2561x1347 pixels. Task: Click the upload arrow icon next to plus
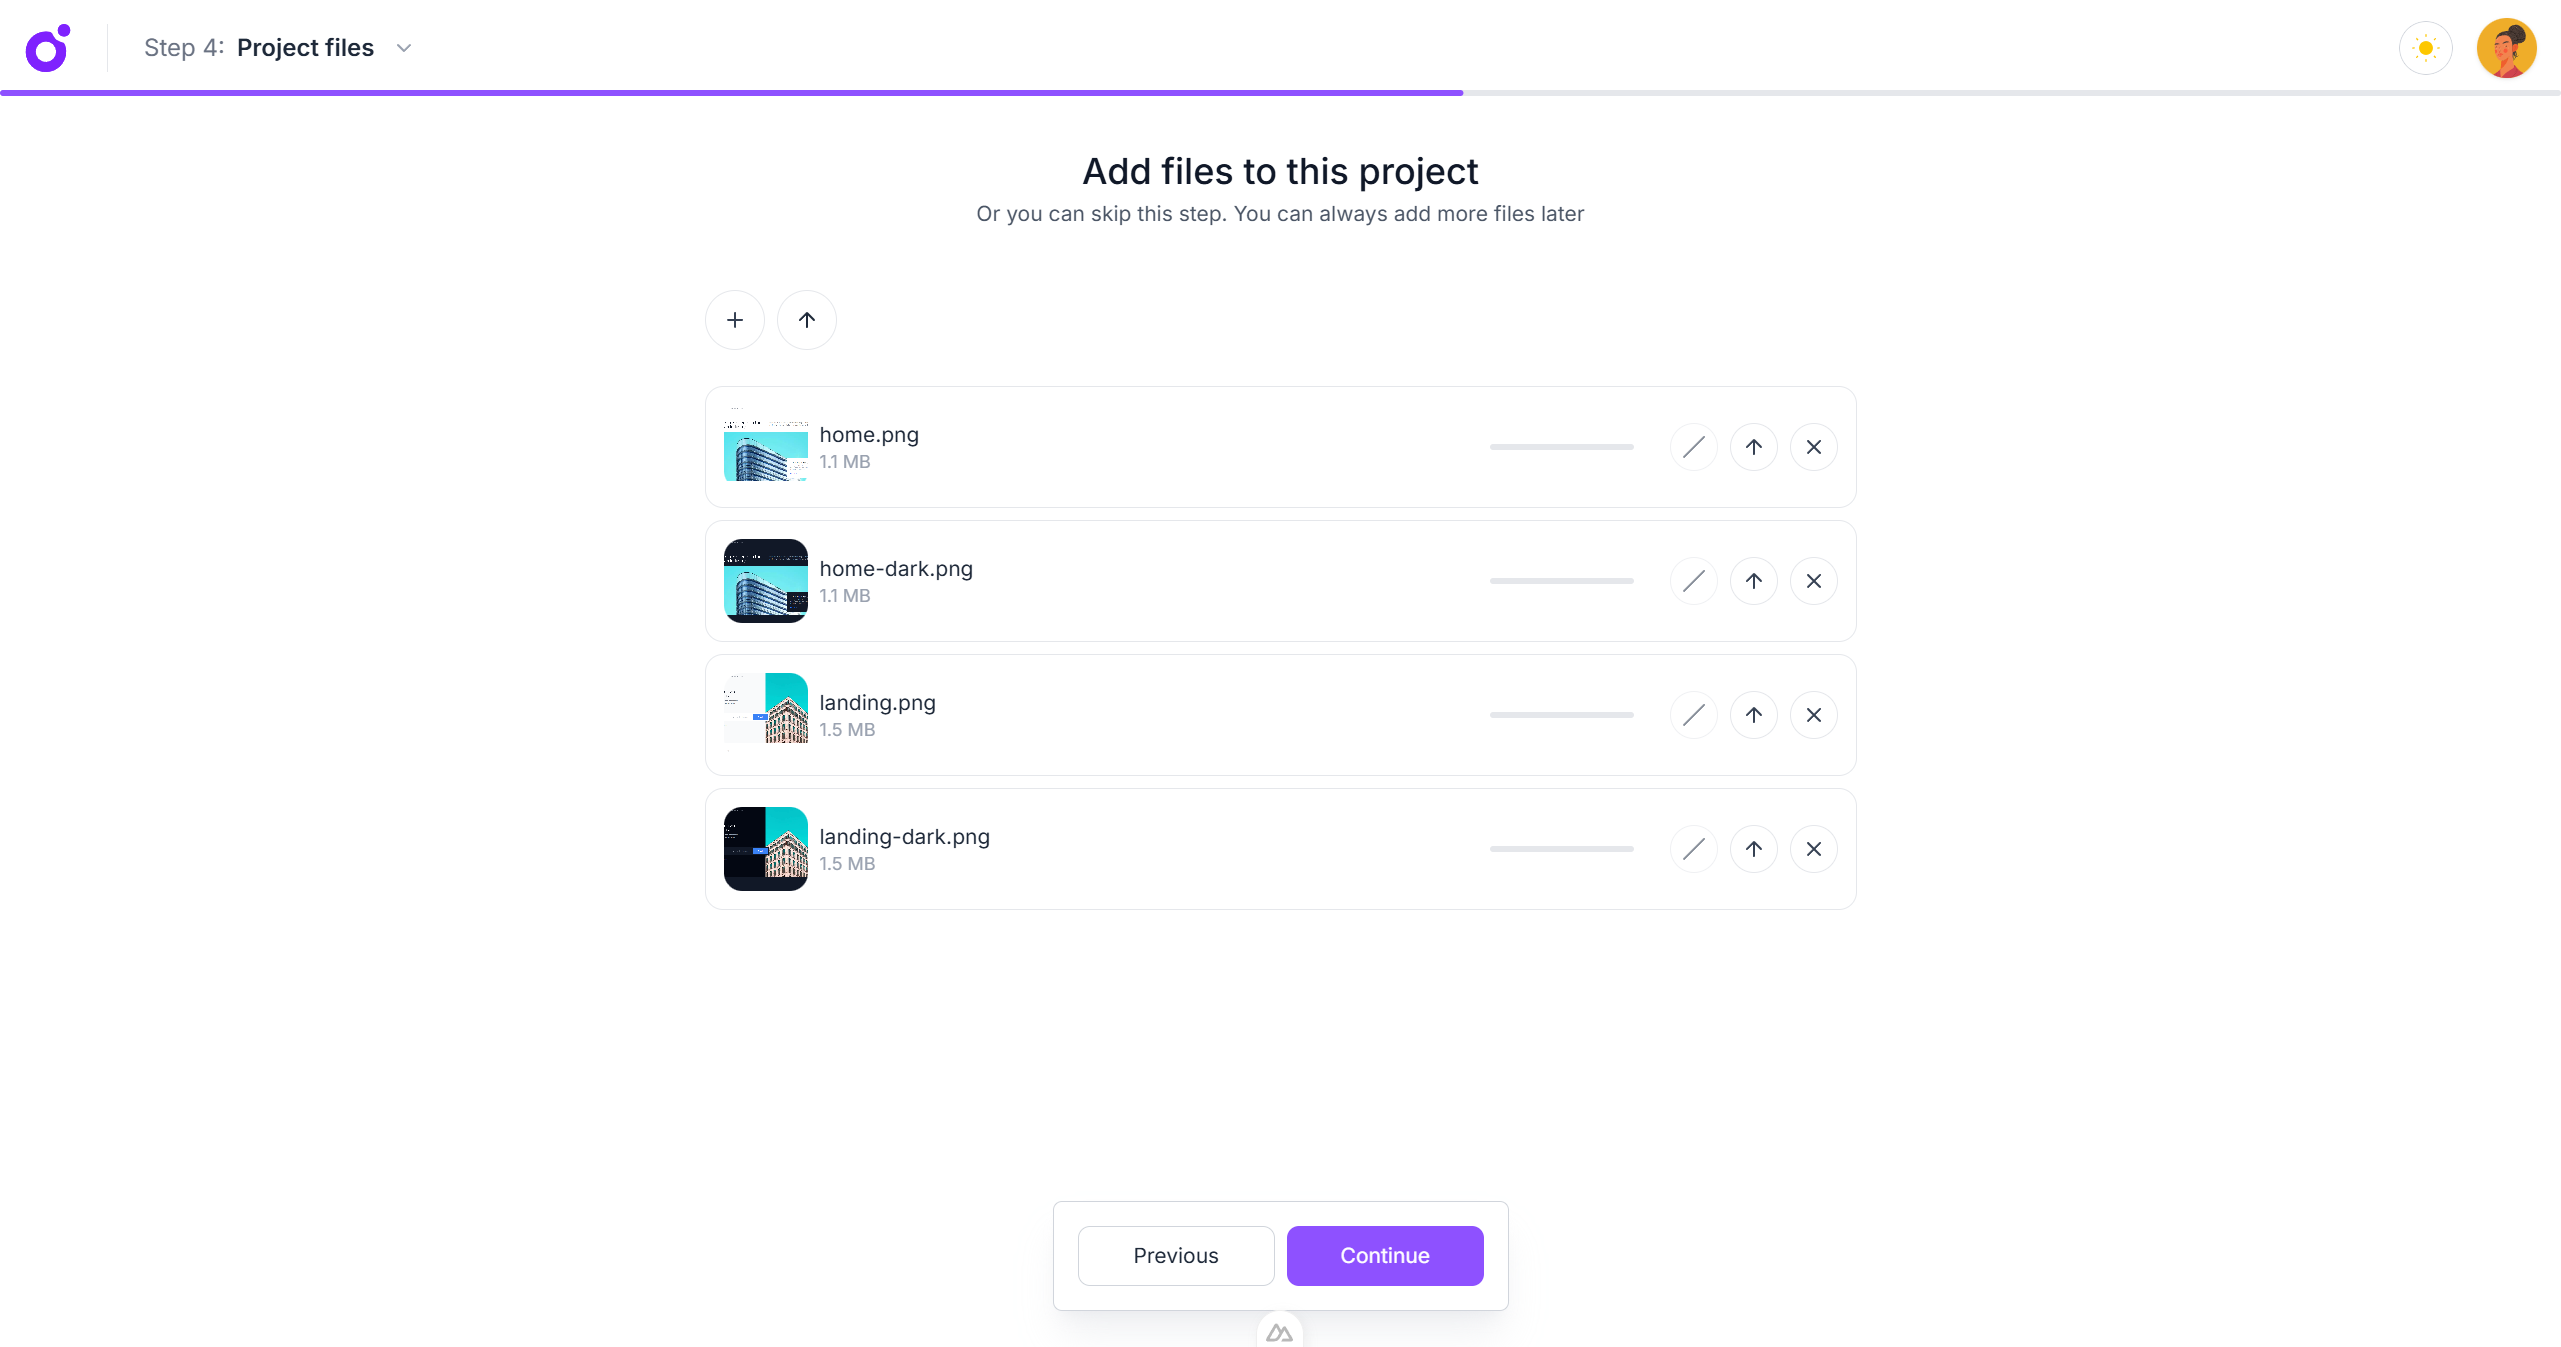tap(806, 319)
